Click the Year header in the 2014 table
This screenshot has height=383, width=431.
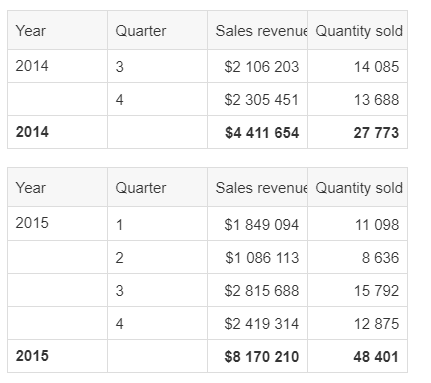click(x=57, y=30)
